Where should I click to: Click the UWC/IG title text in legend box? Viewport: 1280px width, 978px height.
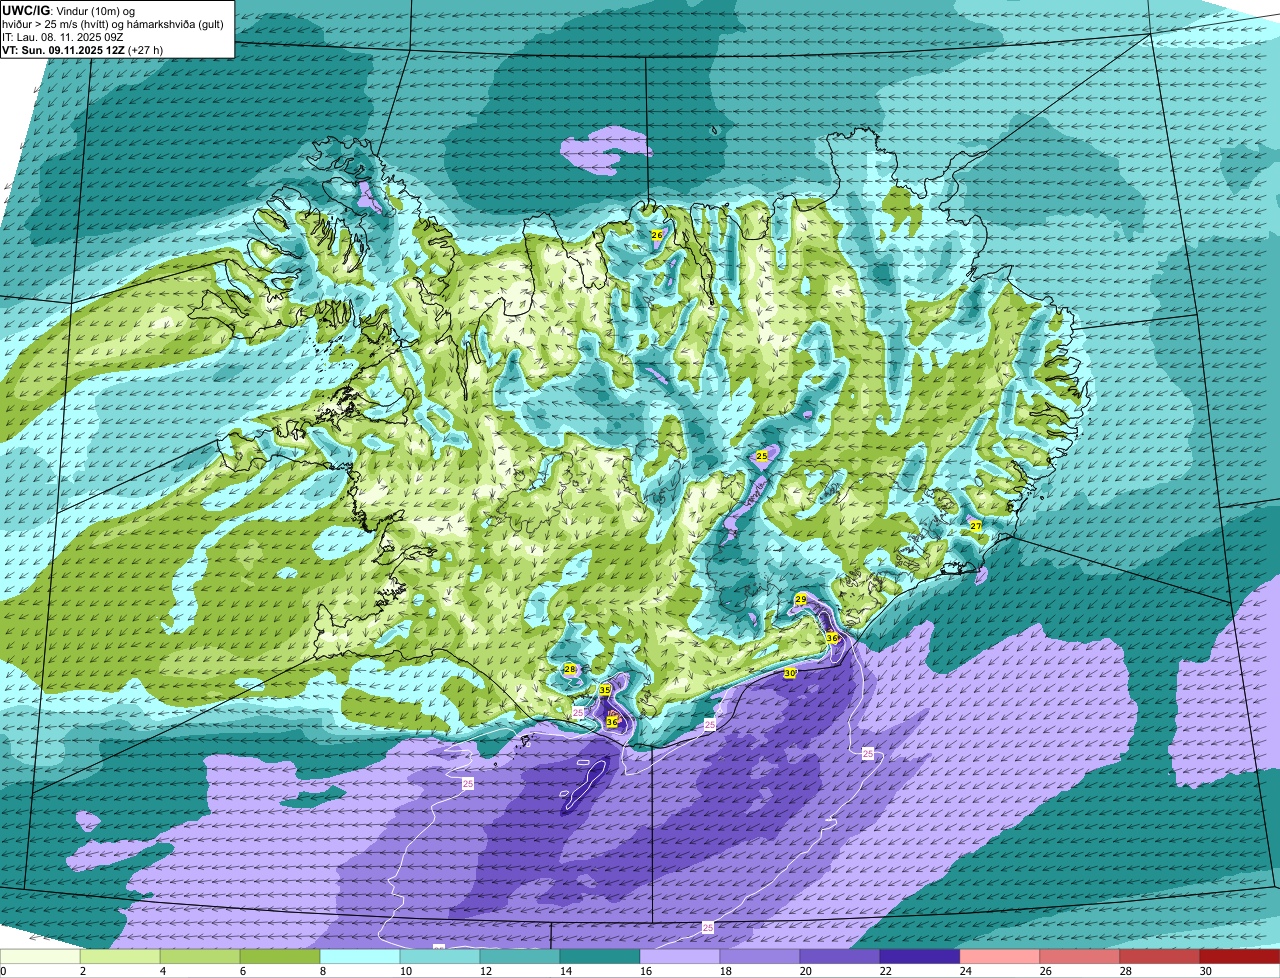coord(25,10)
